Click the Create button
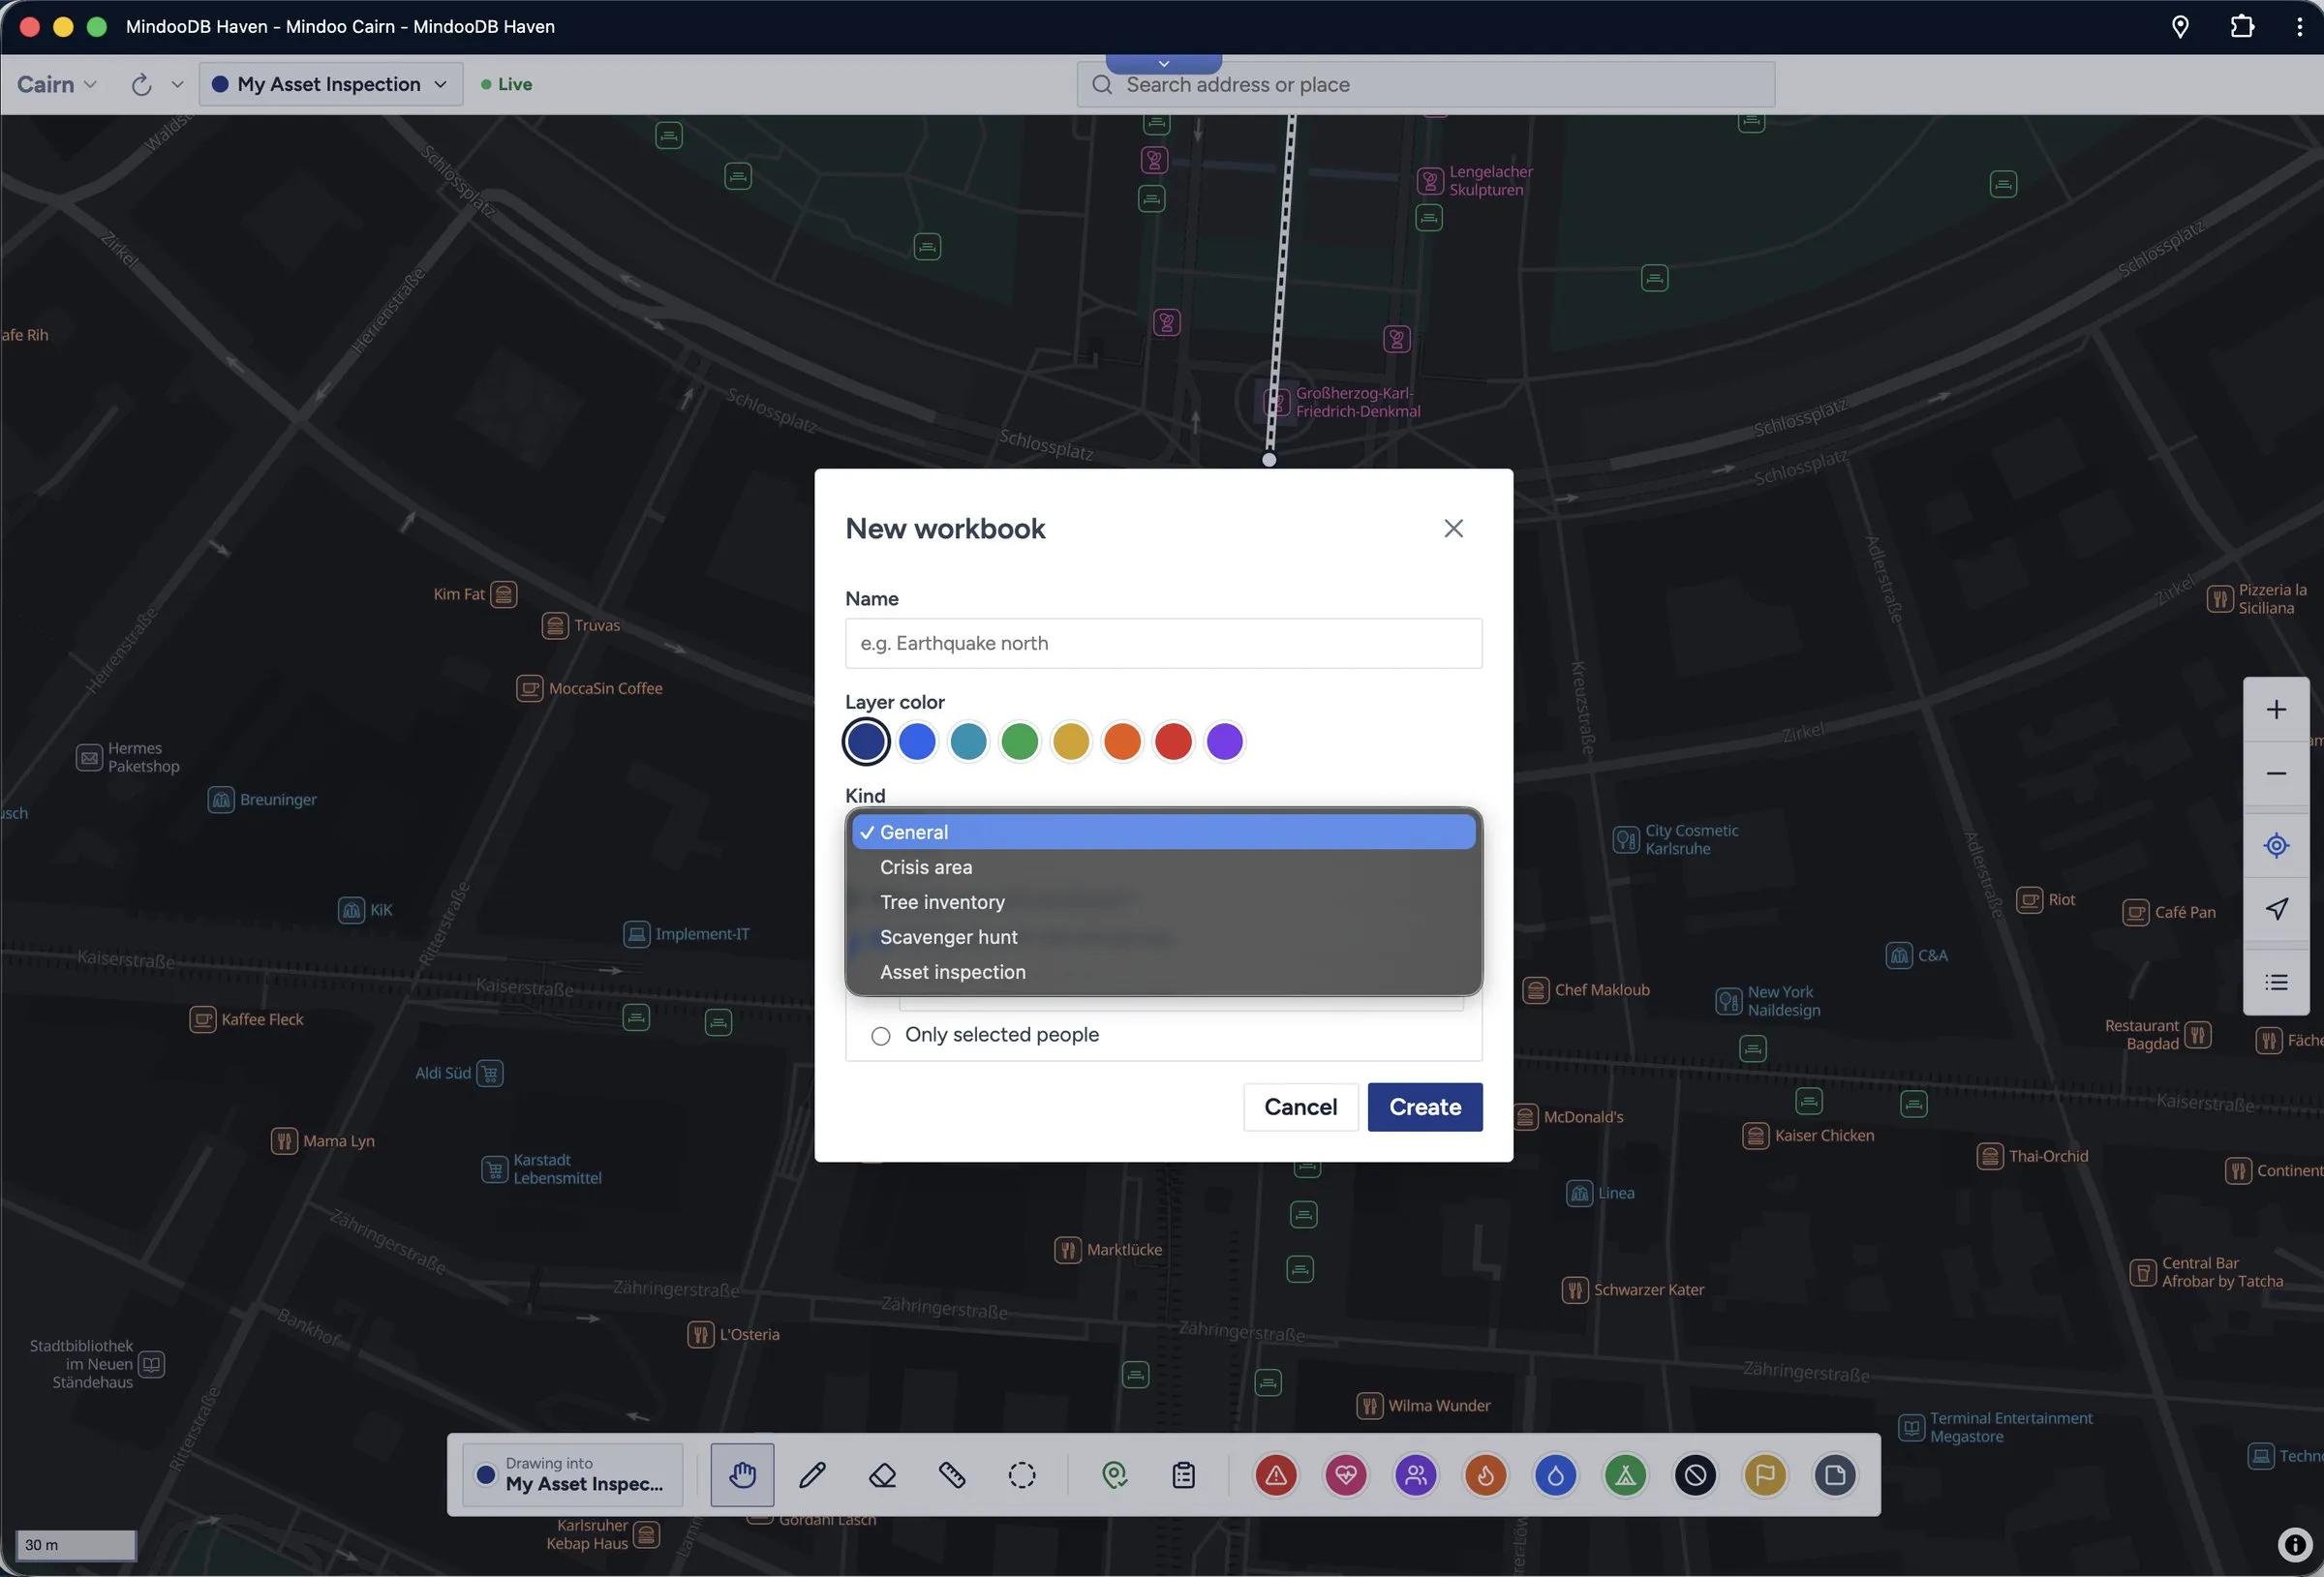 tap(1424, 1107)
